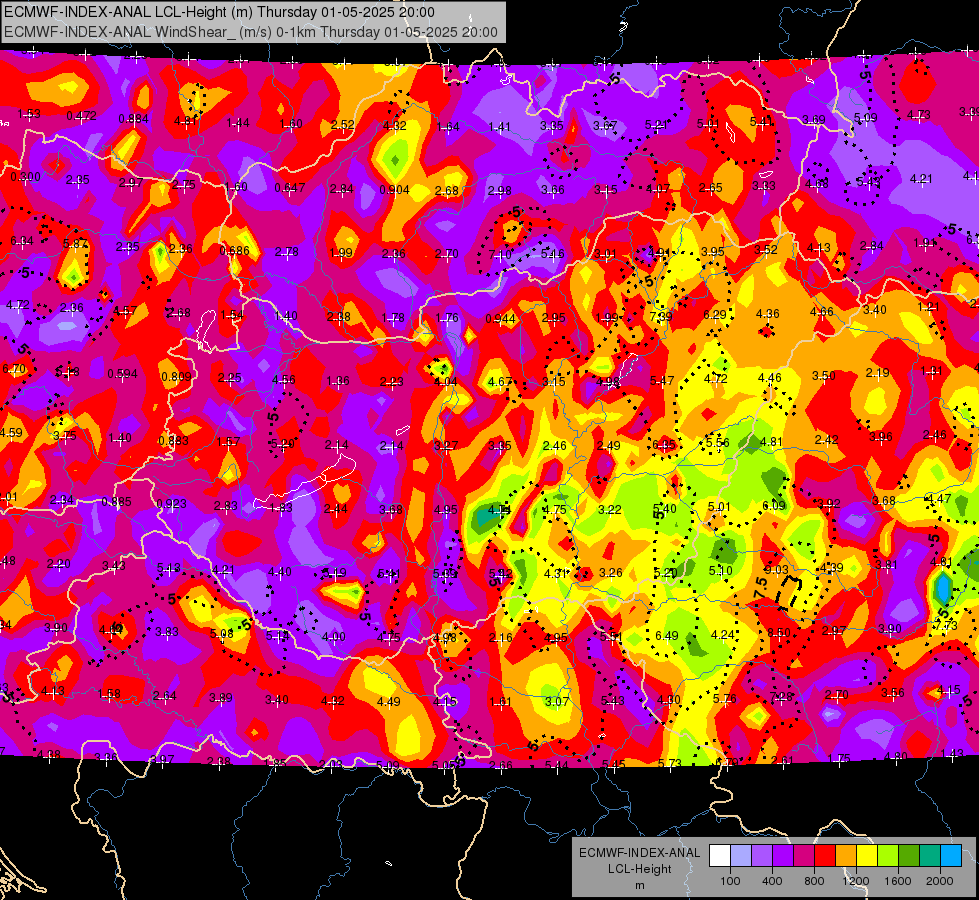Click the wind shear value 7.10

pos(500,255)
